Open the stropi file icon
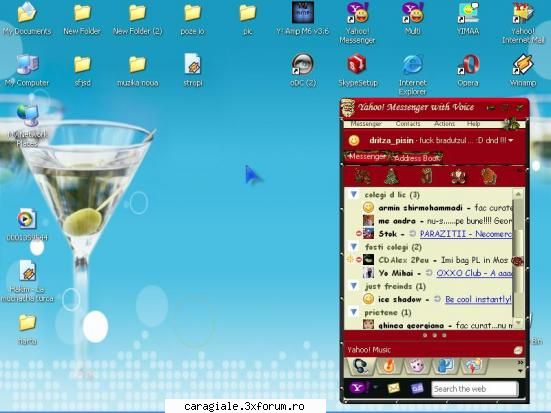551x413 pixels. [x=193, y=70]
